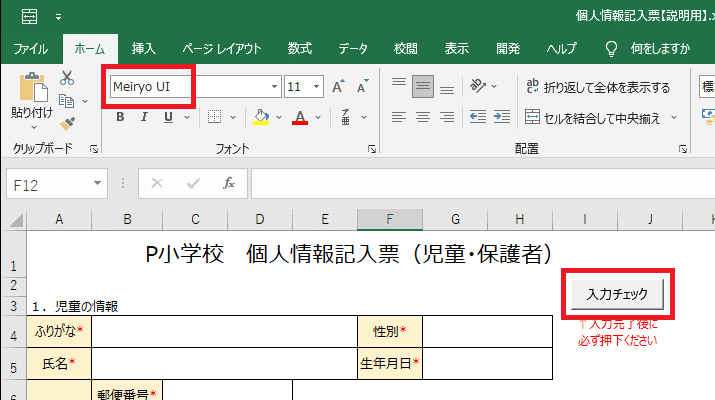Click the phonetic guide (furigana) icon
Screen dimensions: 715x400
346,117
